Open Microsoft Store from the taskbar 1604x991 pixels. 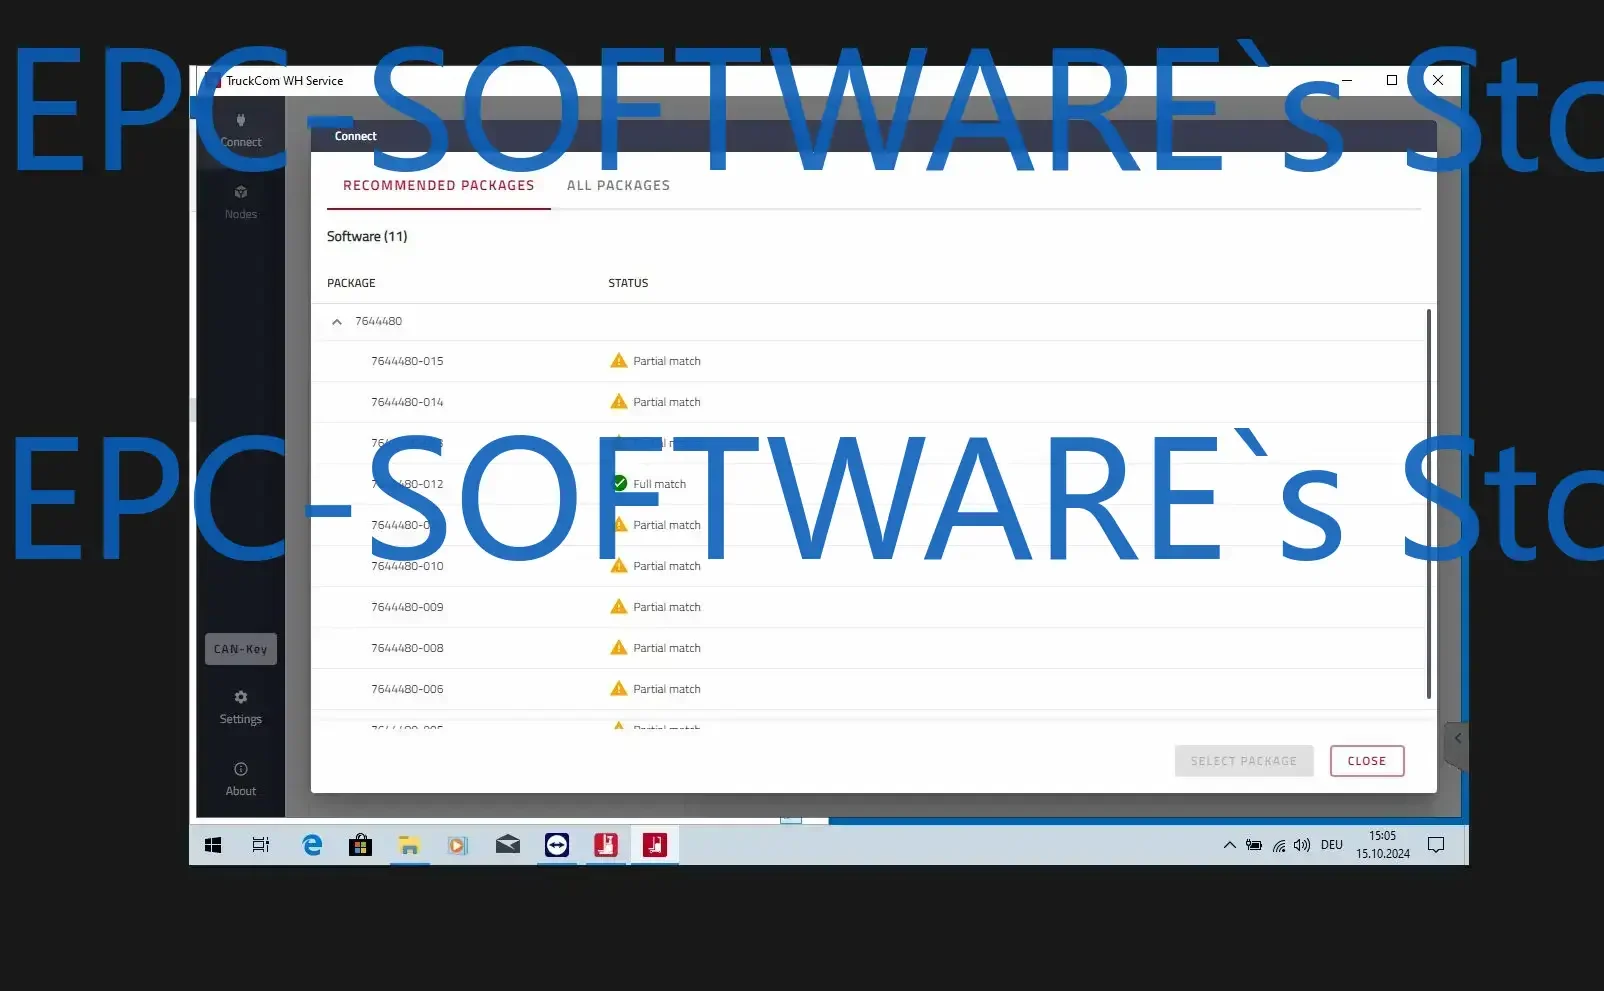point(360,845)
